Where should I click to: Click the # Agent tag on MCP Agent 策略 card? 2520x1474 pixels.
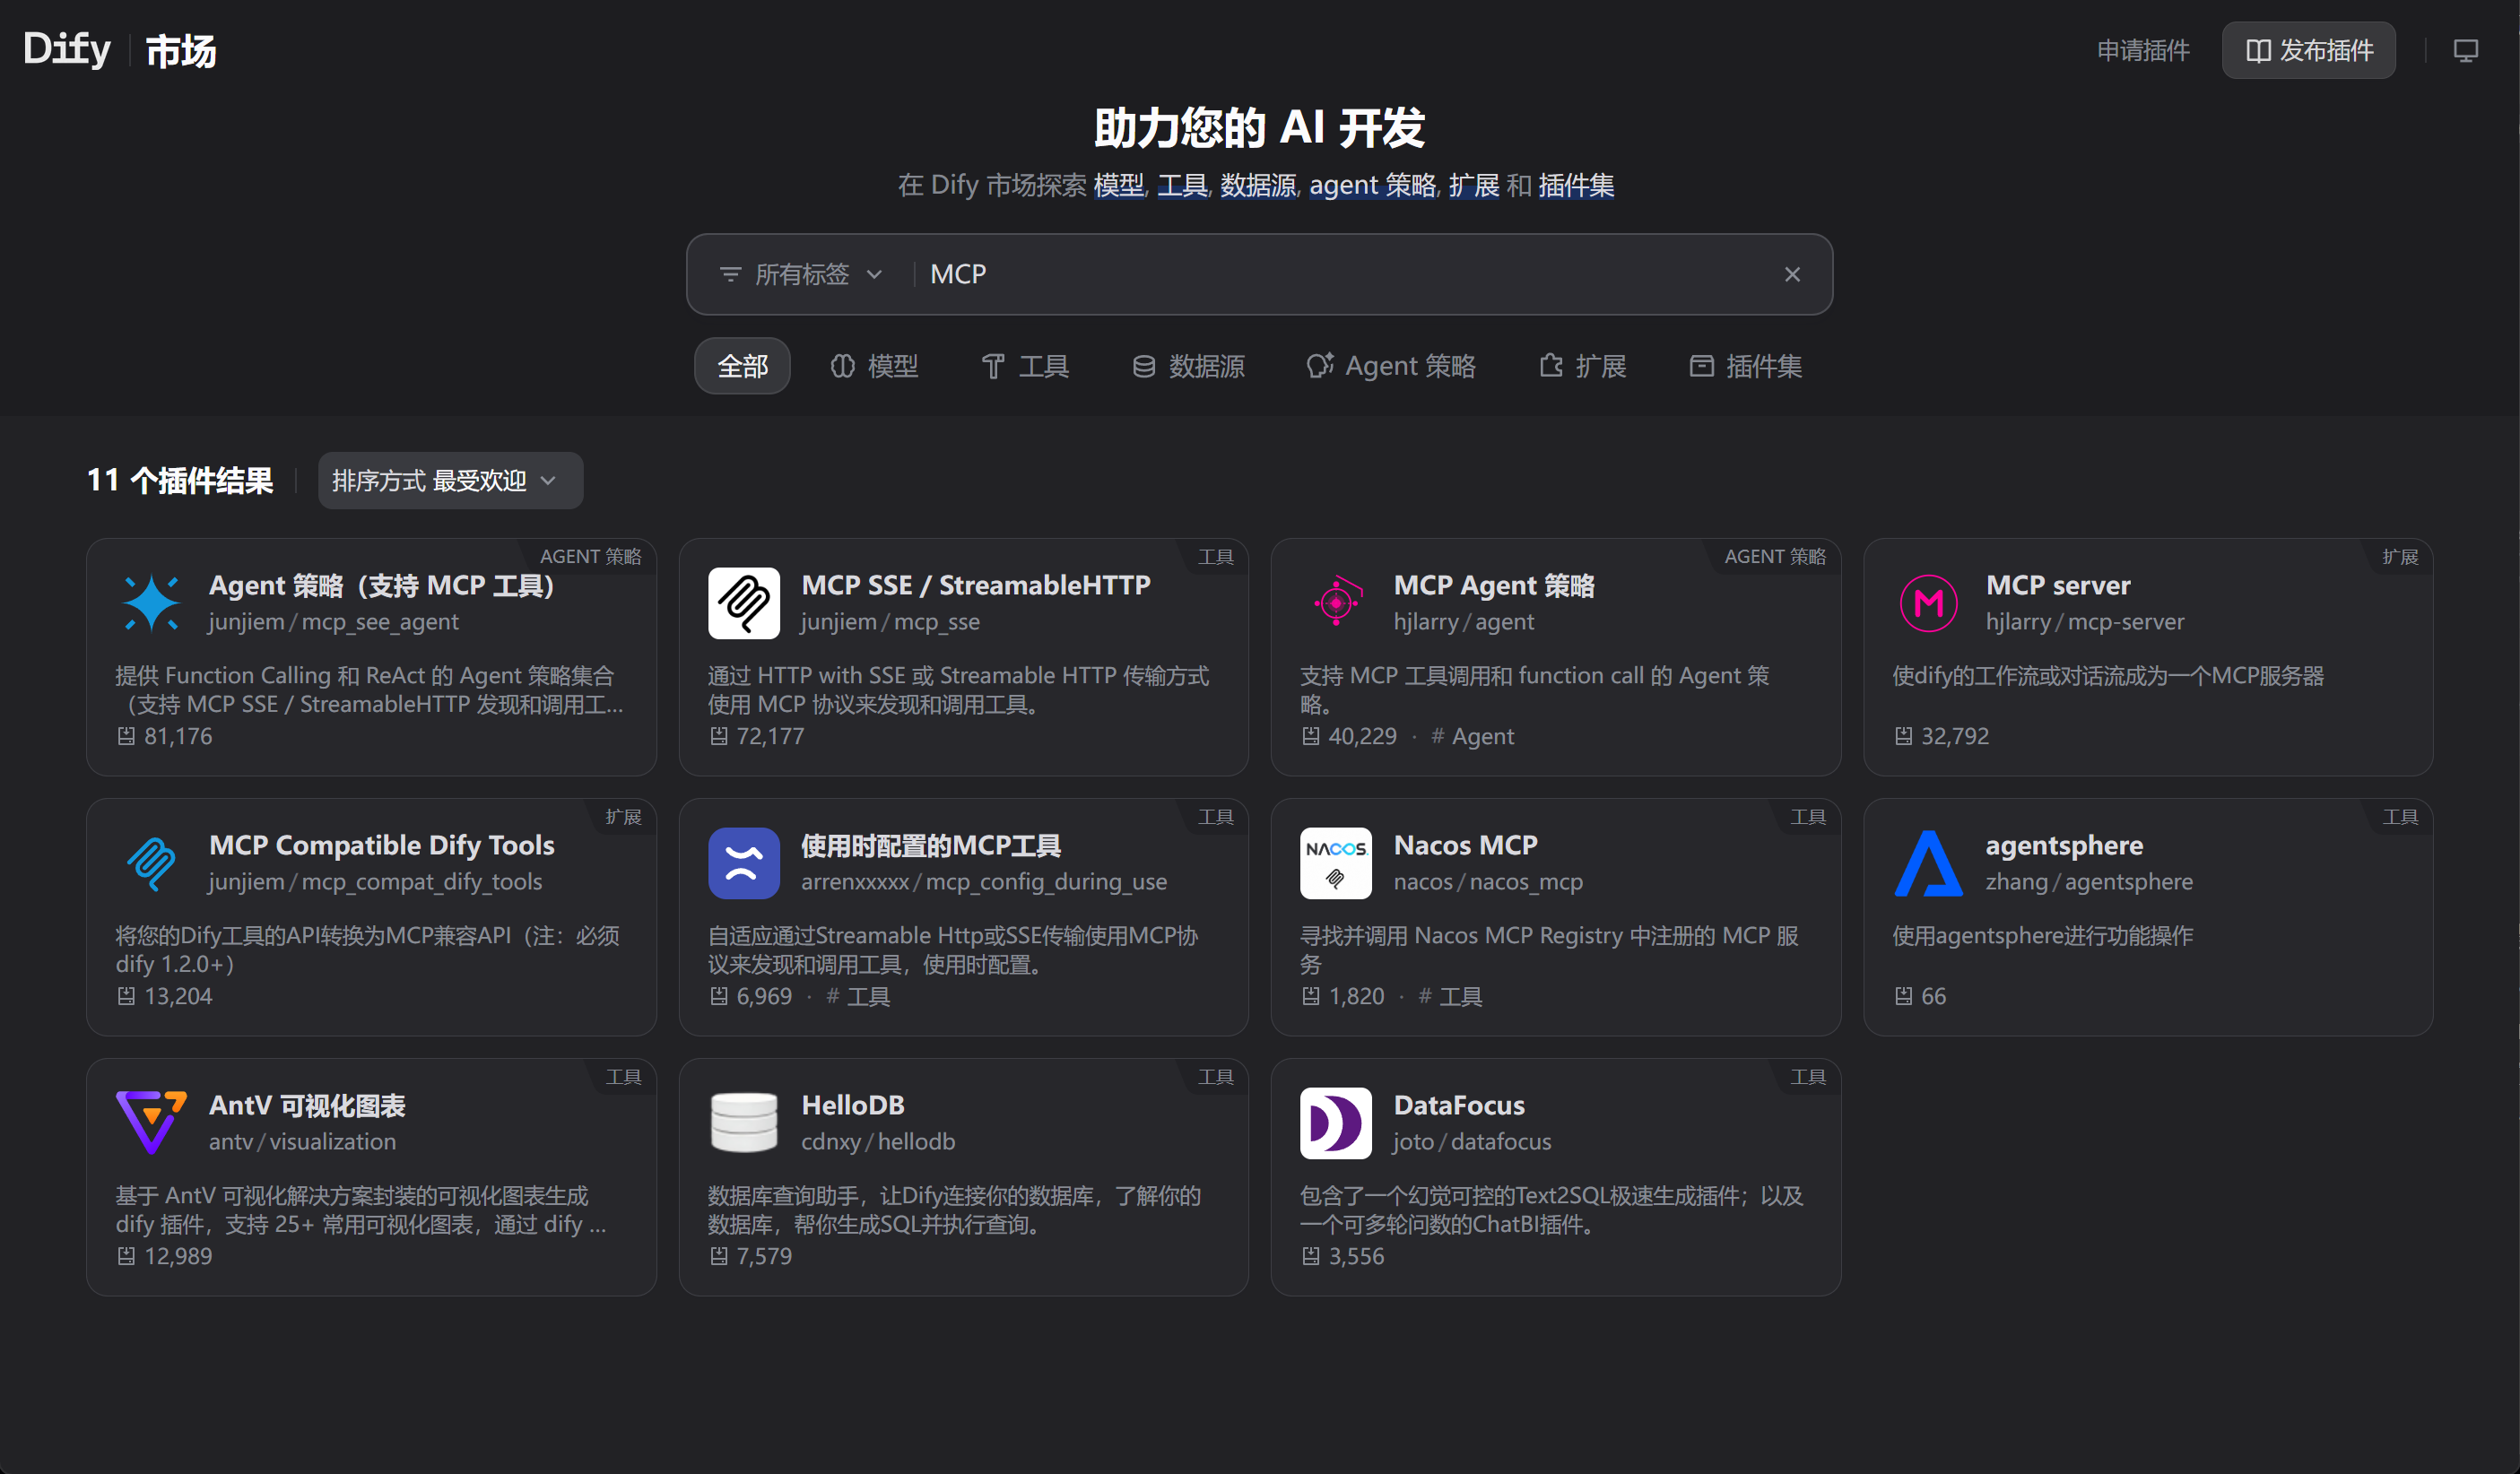point(1472,736)
